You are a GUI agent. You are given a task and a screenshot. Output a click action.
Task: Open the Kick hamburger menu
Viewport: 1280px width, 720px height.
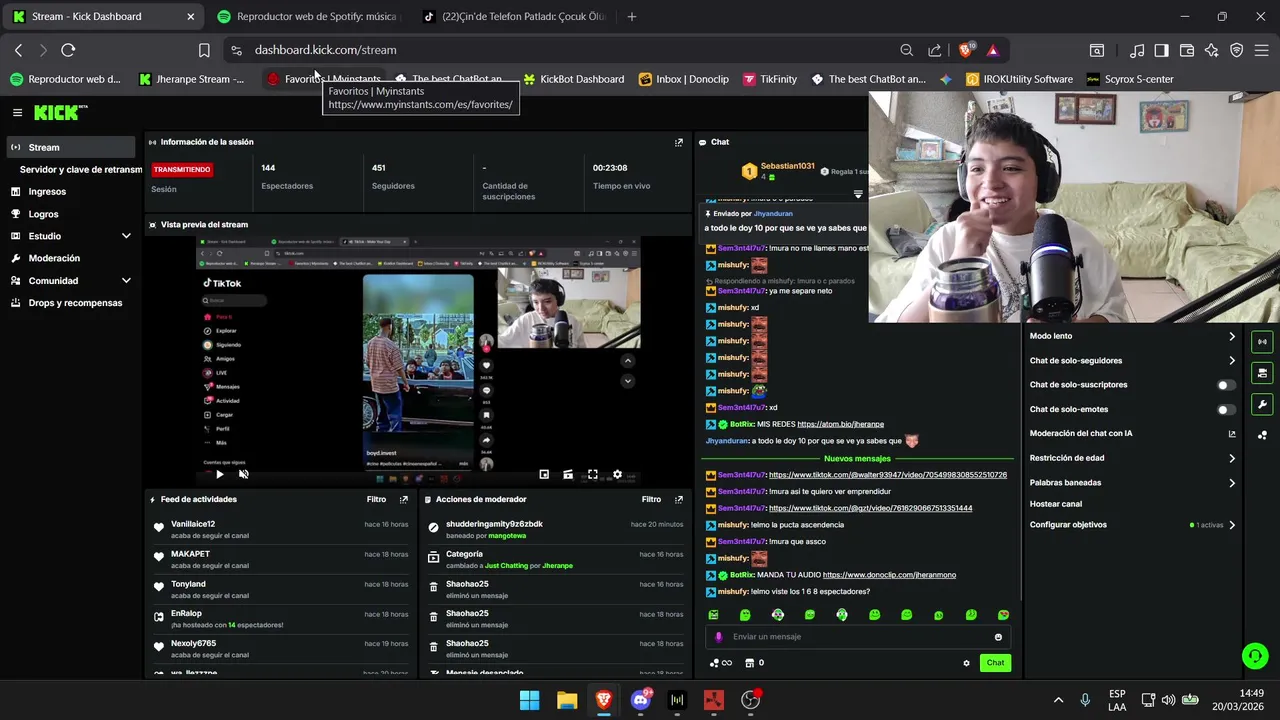click(17, 113)
